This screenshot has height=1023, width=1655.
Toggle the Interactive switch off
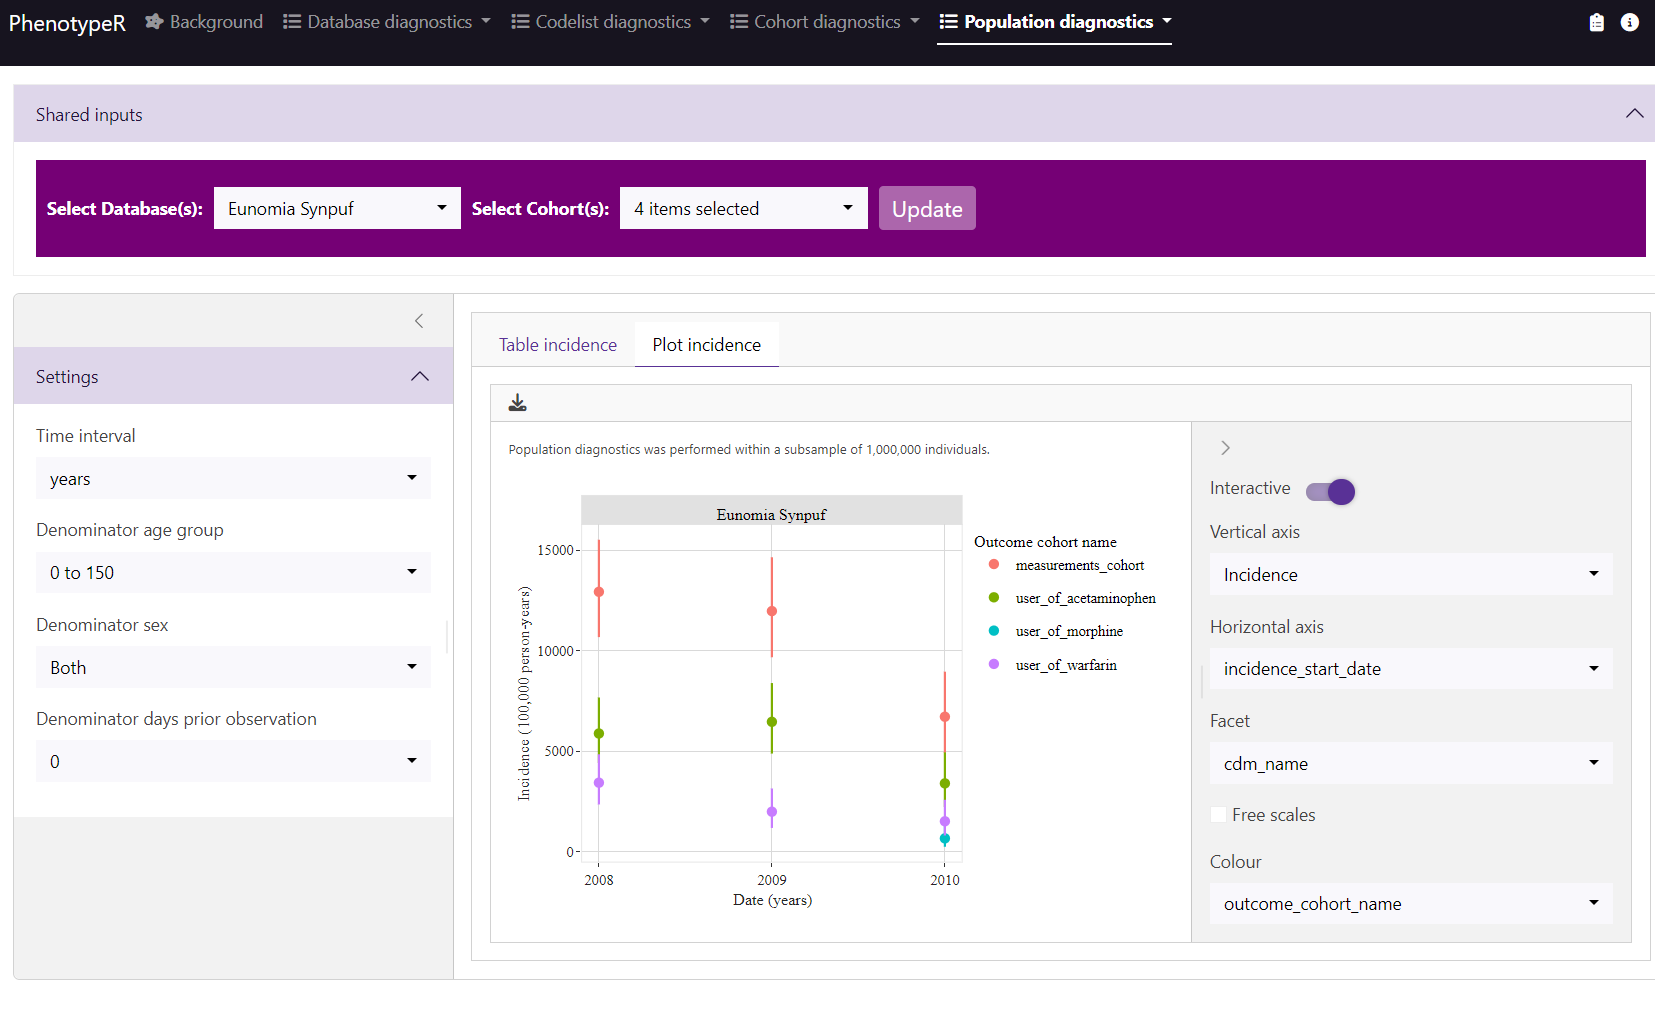tap(1331, 491)
